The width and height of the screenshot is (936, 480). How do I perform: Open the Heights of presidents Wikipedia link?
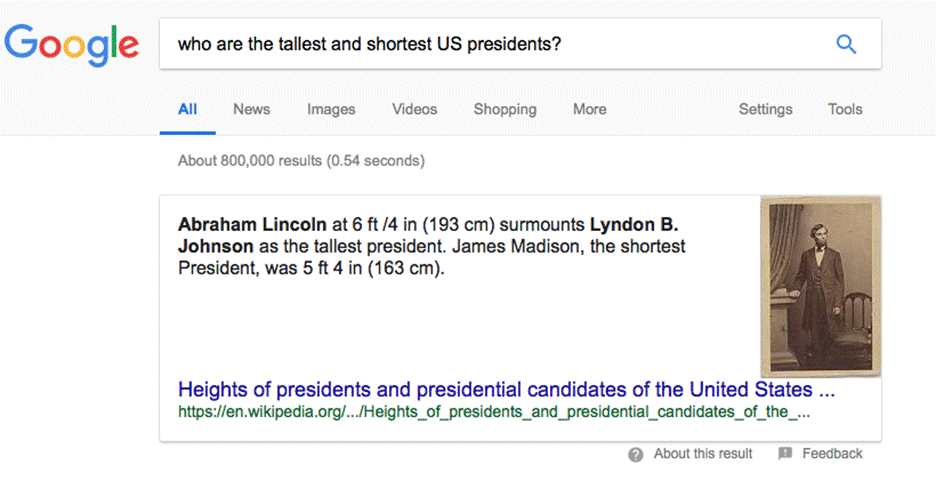coord(506,389)
